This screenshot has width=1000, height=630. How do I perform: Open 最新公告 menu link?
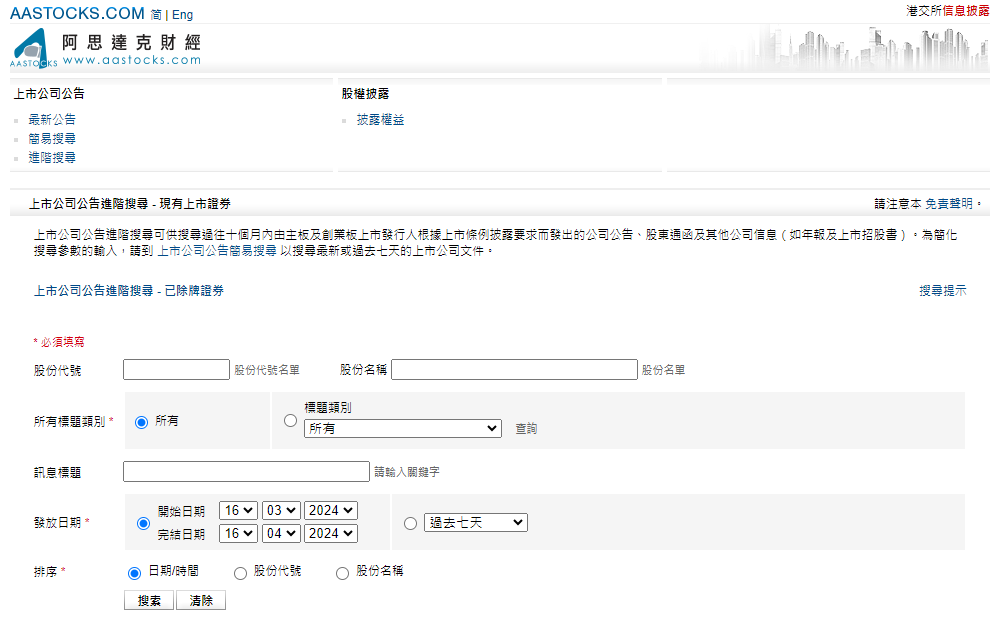pyautogui.click(x=52, y=120)
